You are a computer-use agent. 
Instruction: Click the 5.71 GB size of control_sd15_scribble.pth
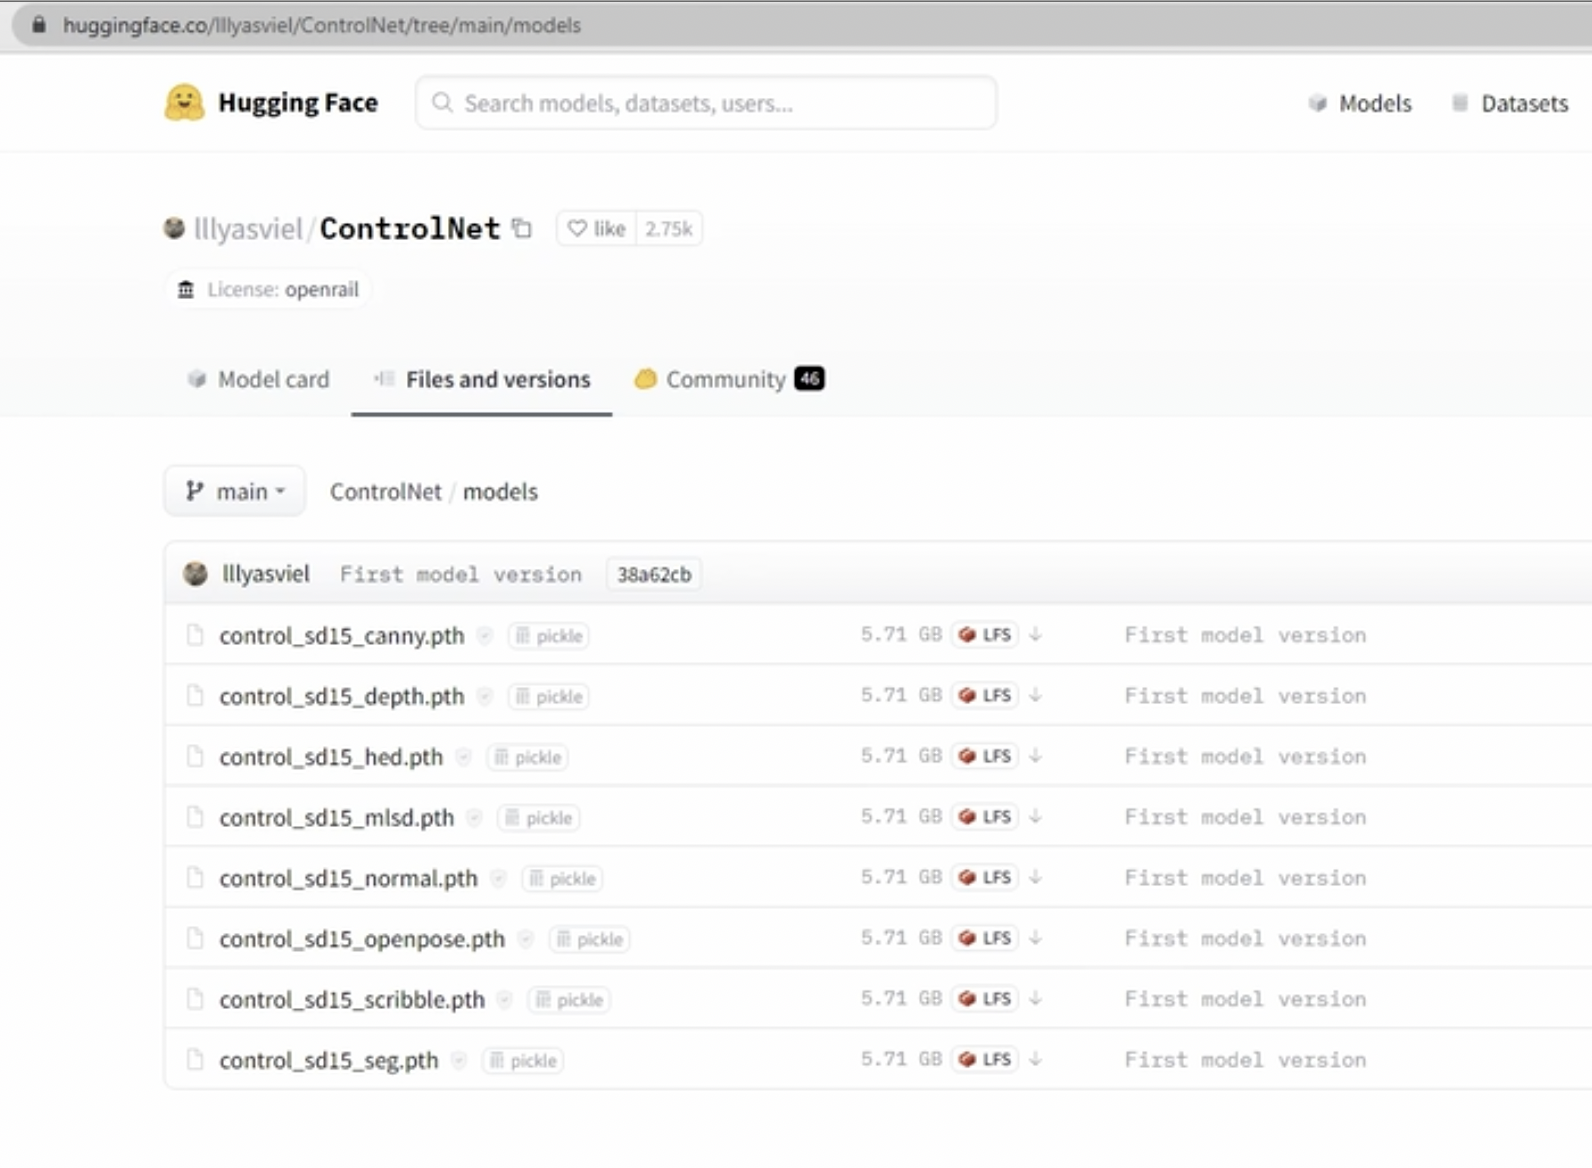click(901, 998)
